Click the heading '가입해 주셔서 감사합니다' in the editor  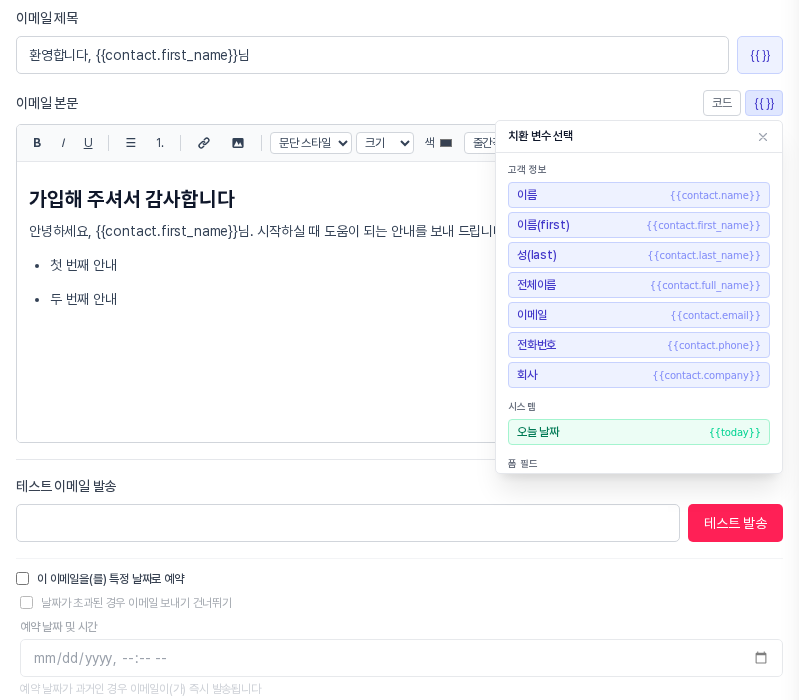131,199
